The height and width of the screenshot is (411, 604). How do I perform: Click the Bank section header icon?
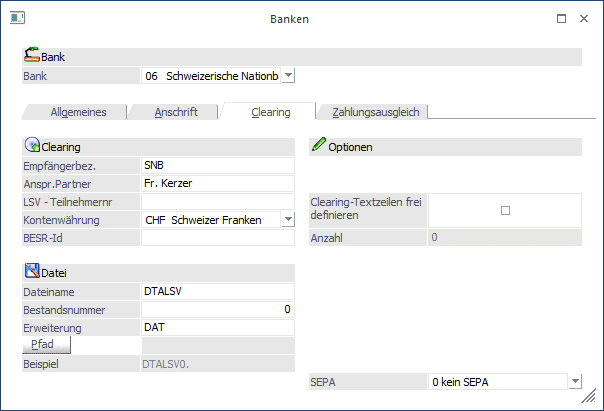pos(31,57)
